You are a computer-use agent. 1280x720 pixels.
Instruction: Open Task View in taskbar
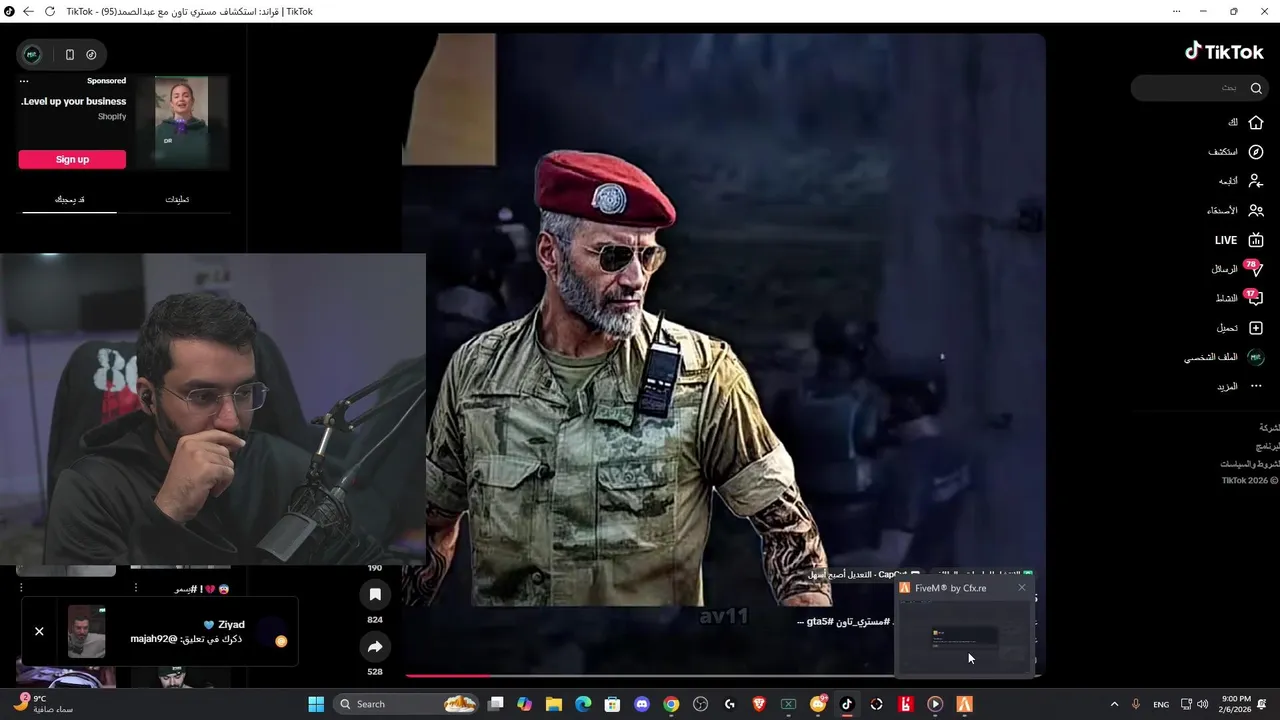(496, 704)
